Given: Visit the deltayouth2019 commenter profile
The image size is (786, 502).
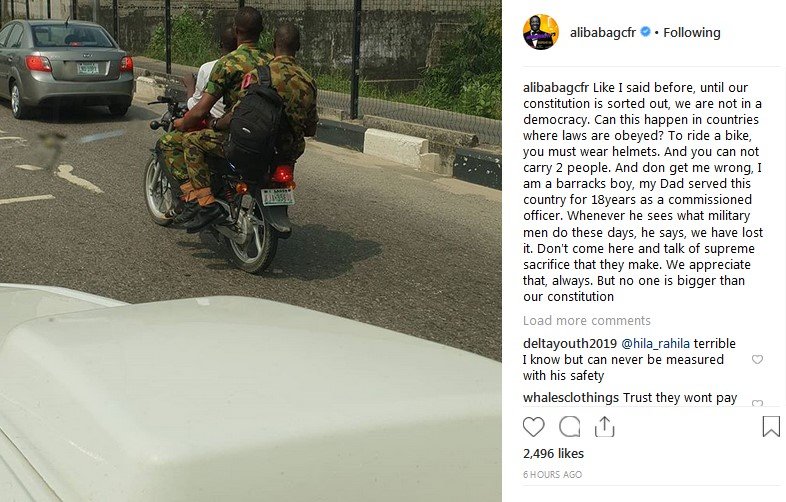Looking at the screenshot, I should click(x=570, y=344).
